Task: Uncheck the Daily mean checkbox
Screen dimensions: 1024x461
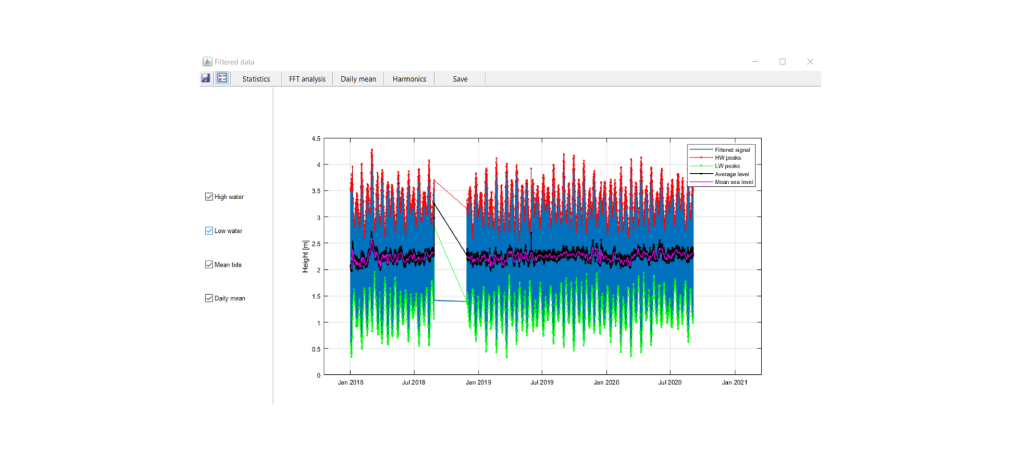Action: coord(209,298)
